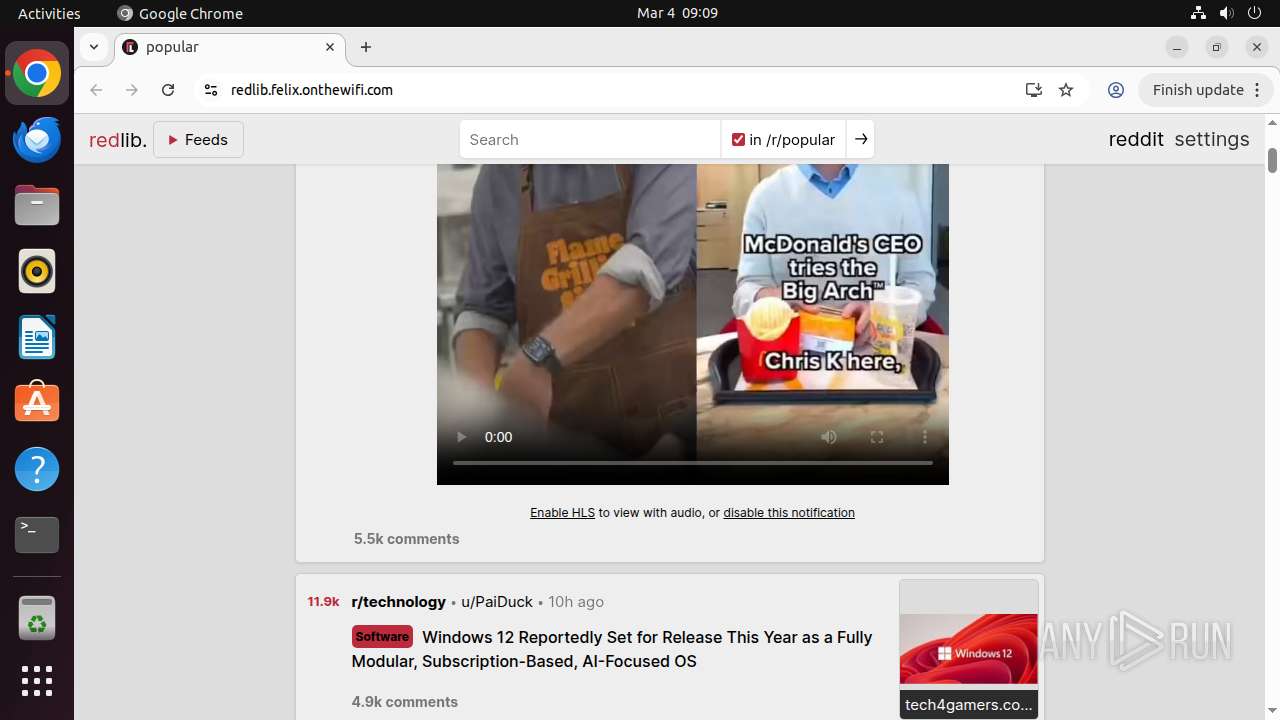Enter fullscreen on the video
Viewport: 1280px width, 720px height.
click(877, 437)
